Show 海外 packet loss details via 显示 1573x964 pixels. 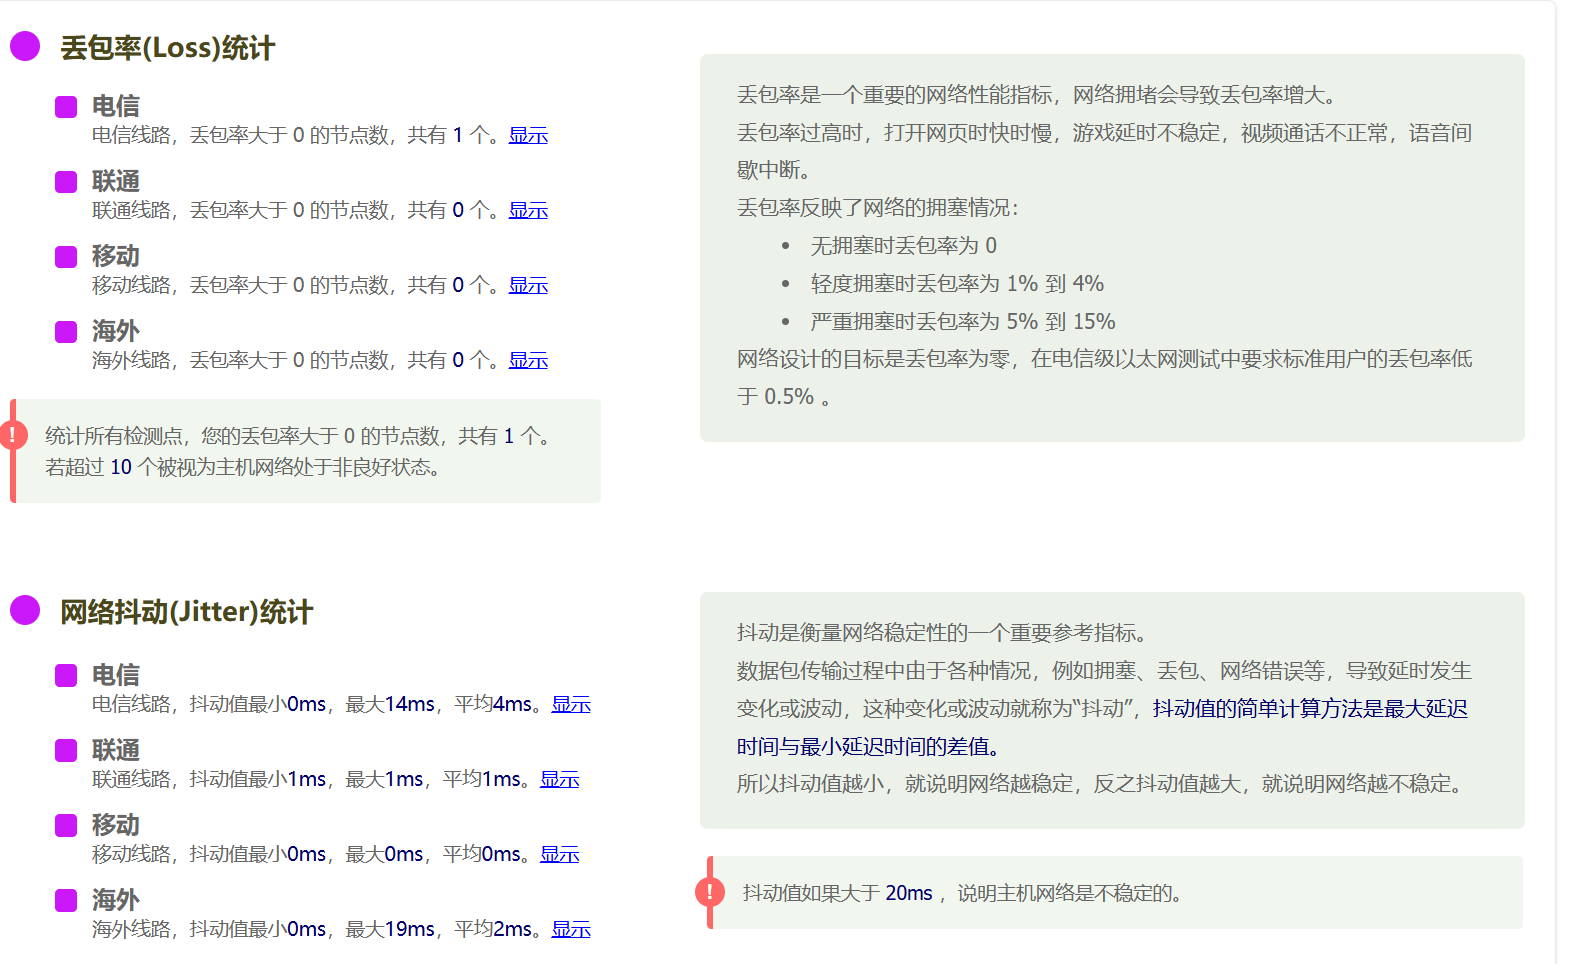tap(528, 360)
